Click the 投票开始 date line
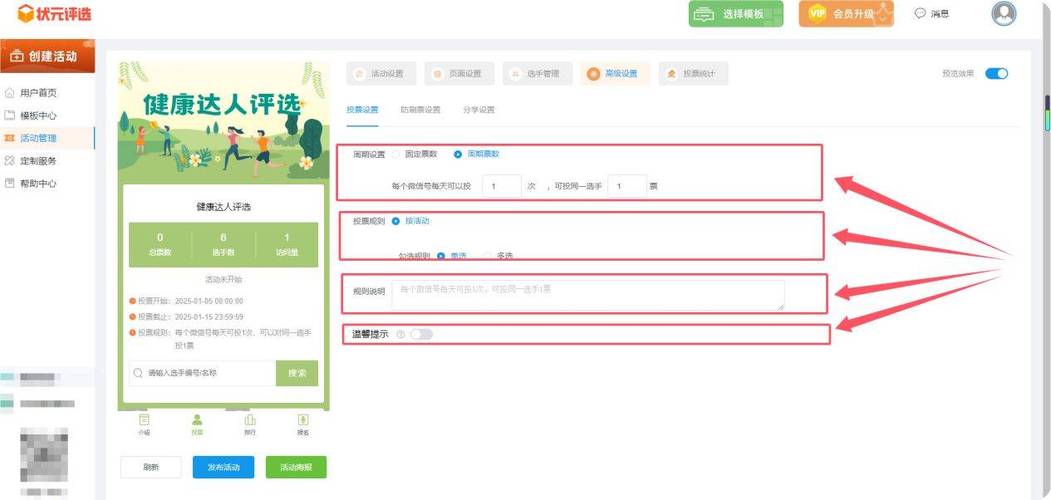Screen dimensions: 1051x500 187,301
